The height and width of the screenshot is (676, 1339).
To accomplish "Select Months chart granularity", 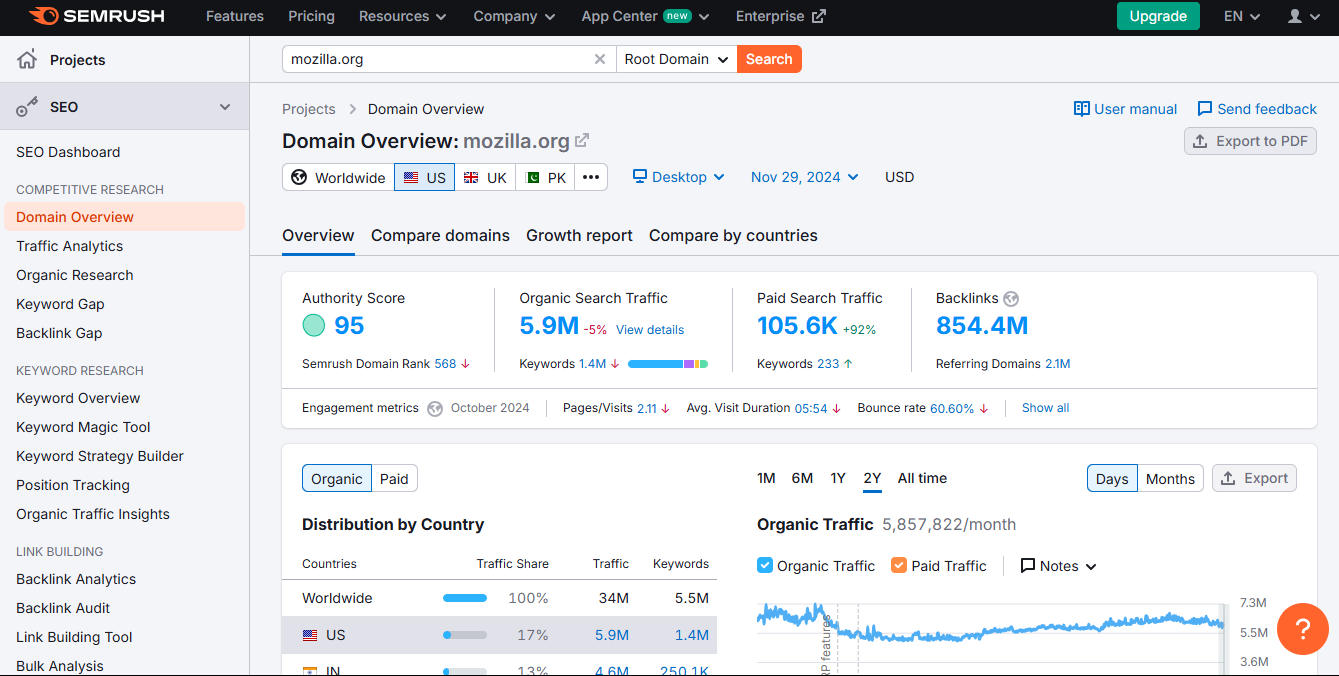I will point(1170,478).
